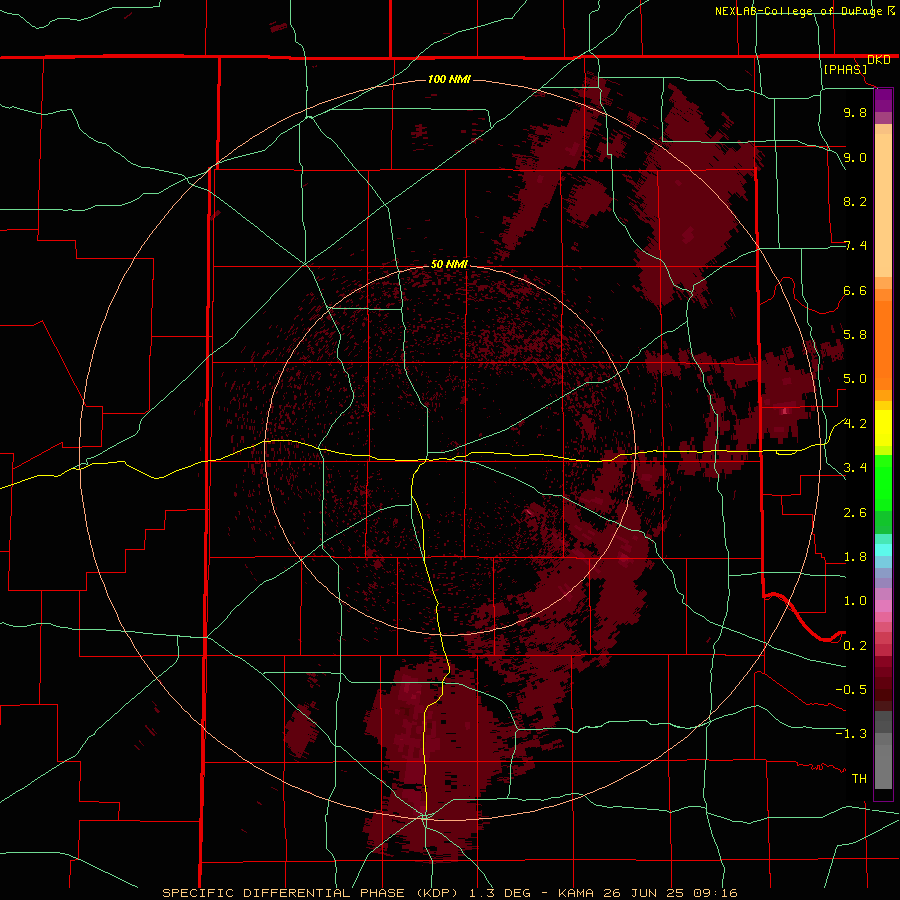
Task: Select the 3.4 scale label
Action: point(855,468)
